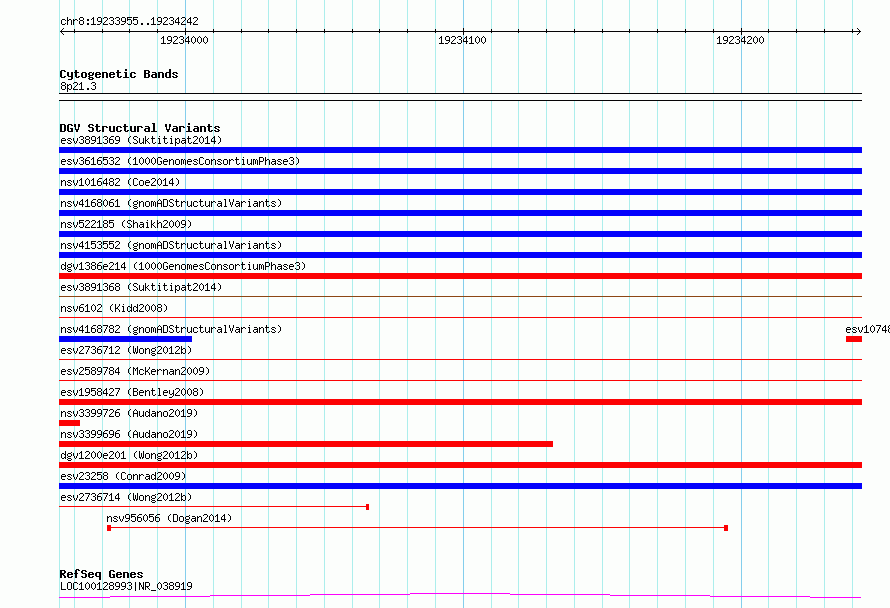Viewport: 890px width, 608px height.
Task: Select the nsv3399726 (Audano2019) label
Action: 129,413
